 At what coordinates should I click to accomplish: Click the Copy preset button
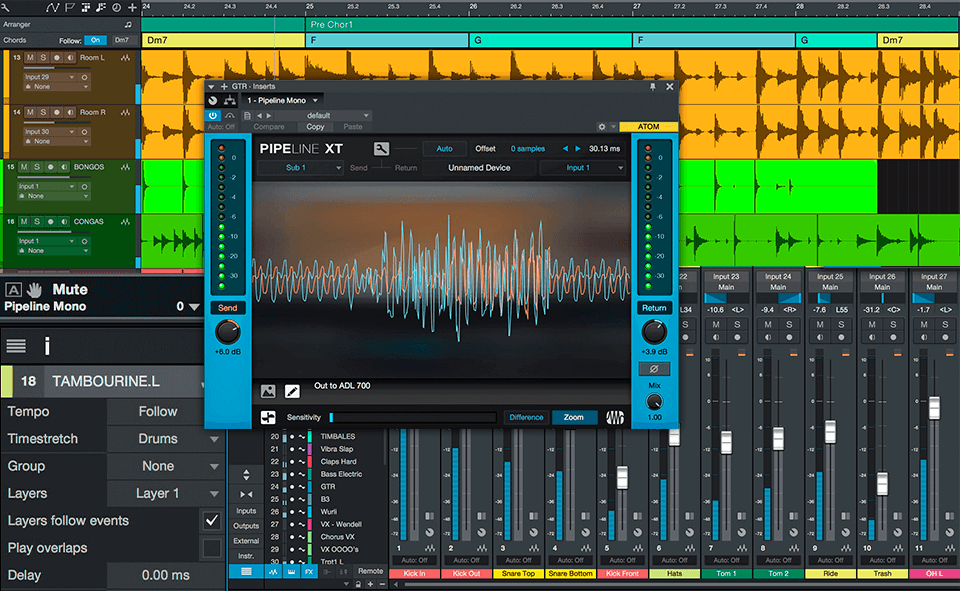(315, 126)
